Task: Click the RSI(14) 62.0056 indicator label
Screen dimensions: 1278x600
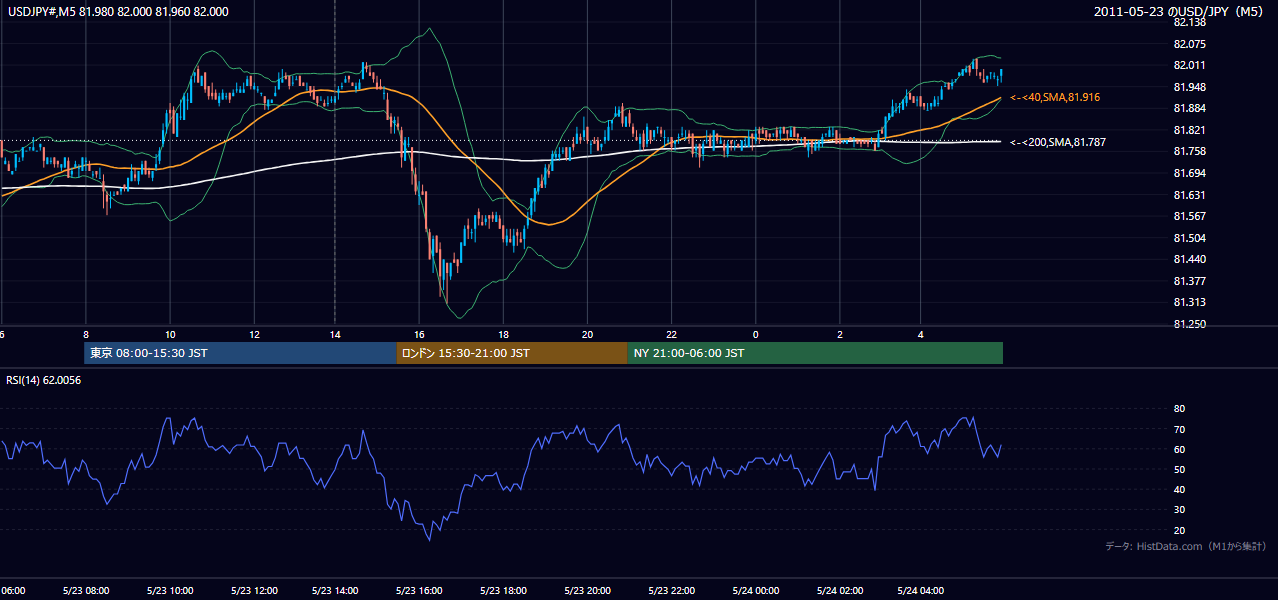Action: pos(44,380)
